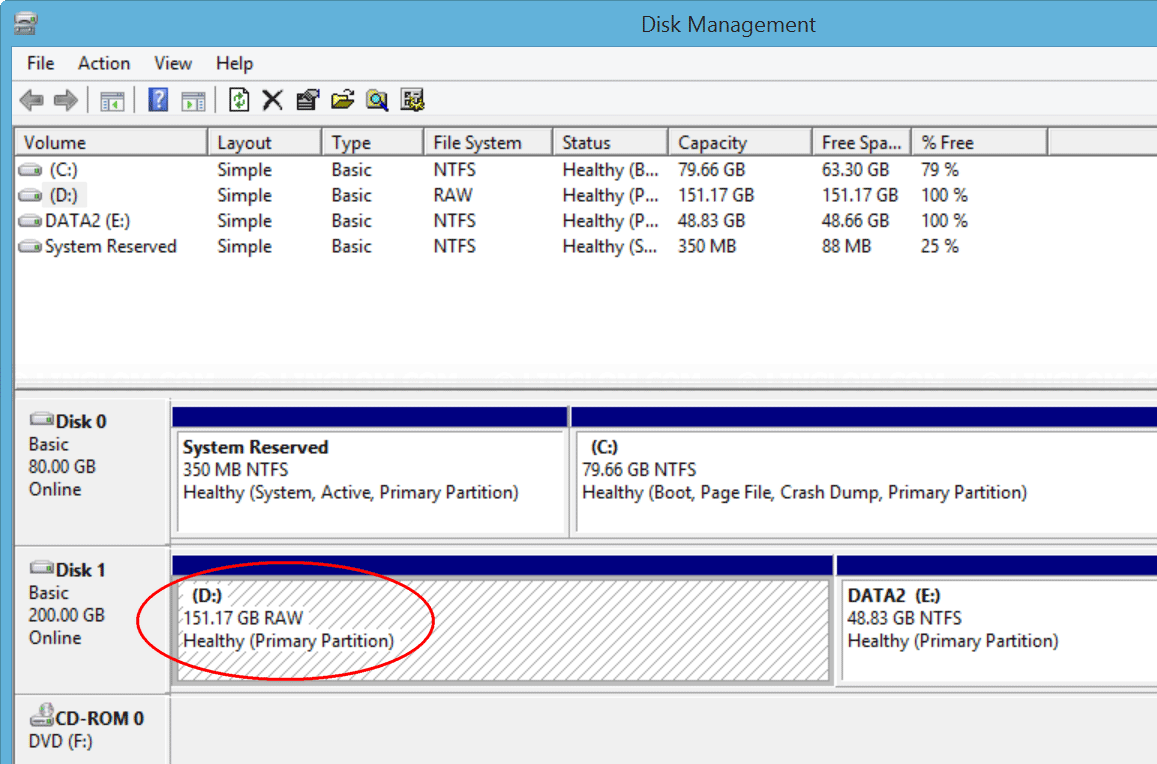
Task: Click the Refresh toolbar icon
Action: click(x=239, y=100)
